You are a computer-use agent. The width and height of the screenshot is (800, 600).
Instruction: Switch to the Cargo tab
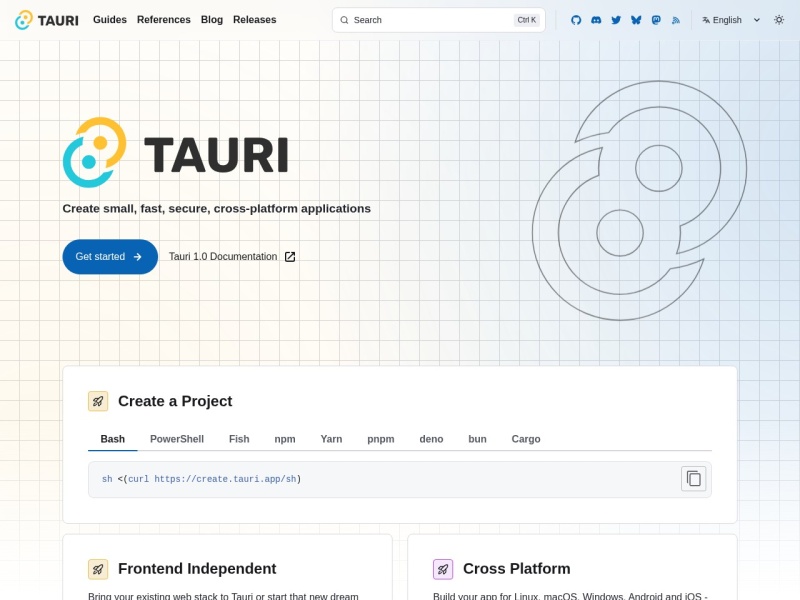(526, 439)
